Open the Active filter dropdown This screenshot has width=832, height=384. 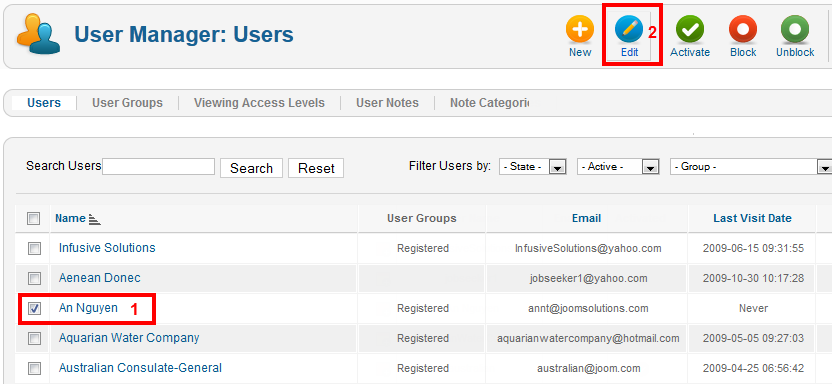click(618, 167)
